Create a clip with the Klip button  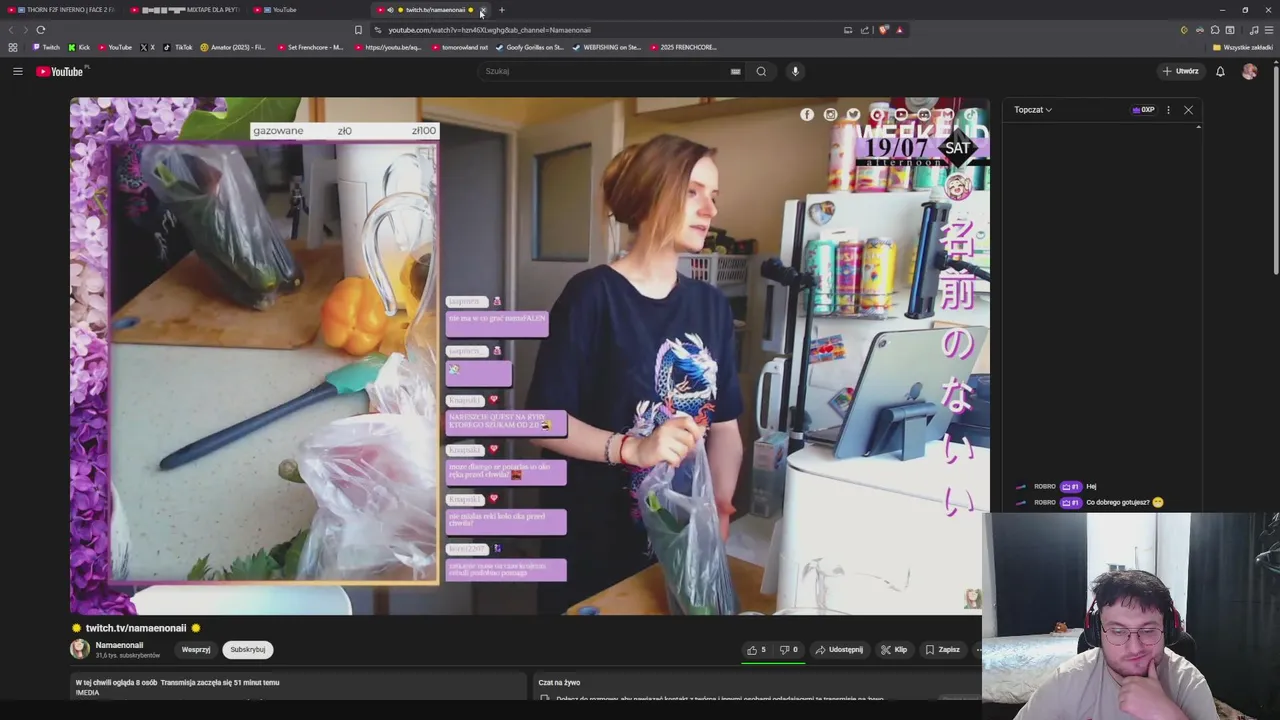tap(894, 650)
